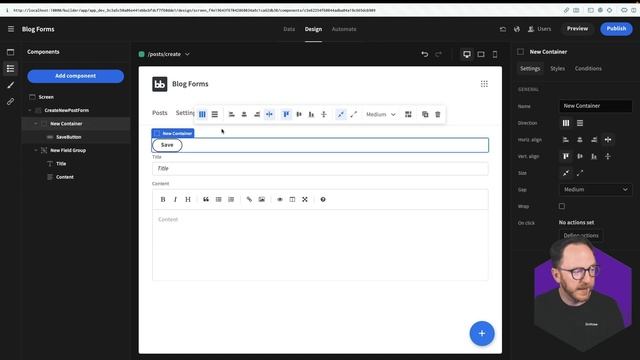Viewport: 640px width, 360px height.
Task: Select the Title component in the tree
Action: (x=61, y=164)
